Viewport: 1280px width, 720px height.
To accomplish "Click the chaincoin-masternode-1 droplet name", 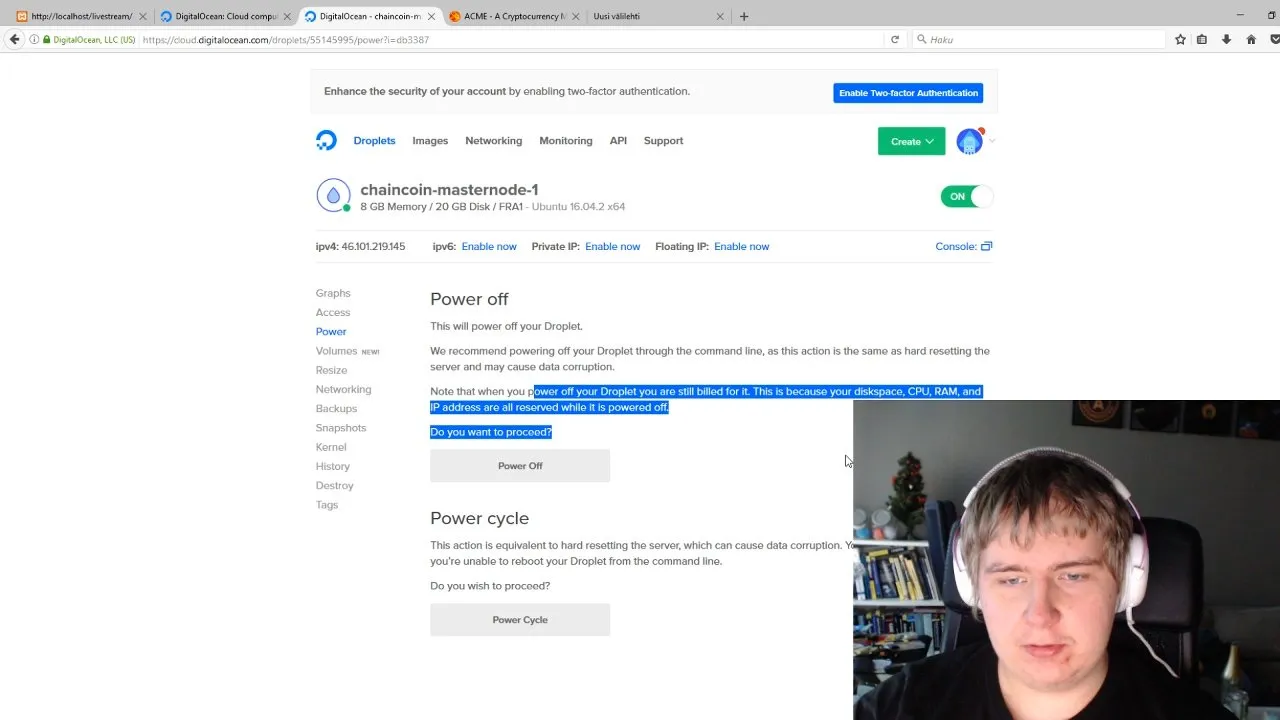I will coord(449,190).
